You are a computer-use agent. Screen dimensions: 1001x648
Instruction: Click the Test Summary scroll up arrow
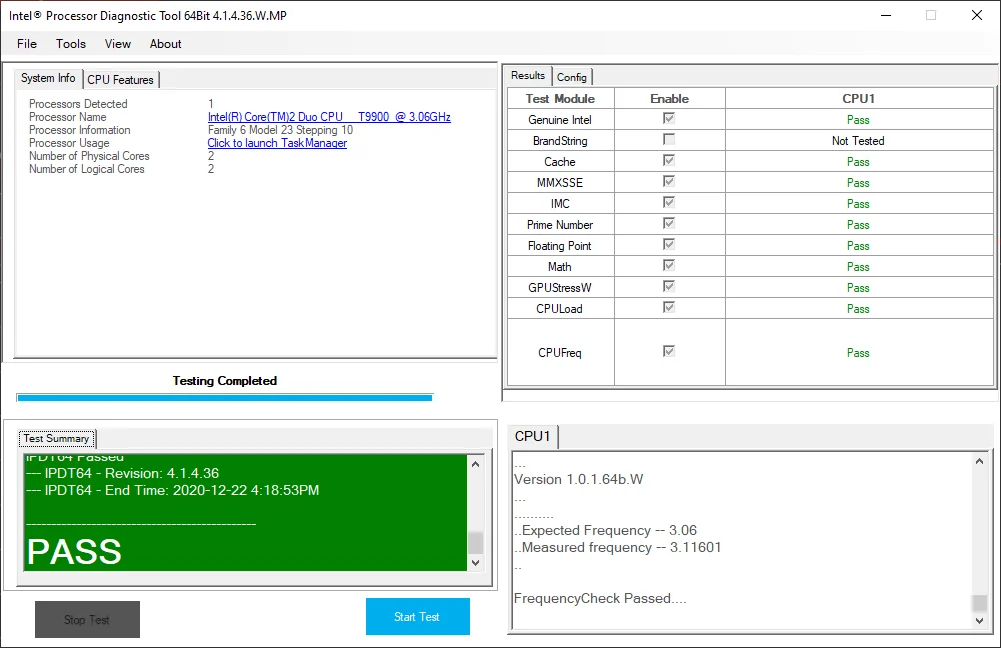(476, 464)
